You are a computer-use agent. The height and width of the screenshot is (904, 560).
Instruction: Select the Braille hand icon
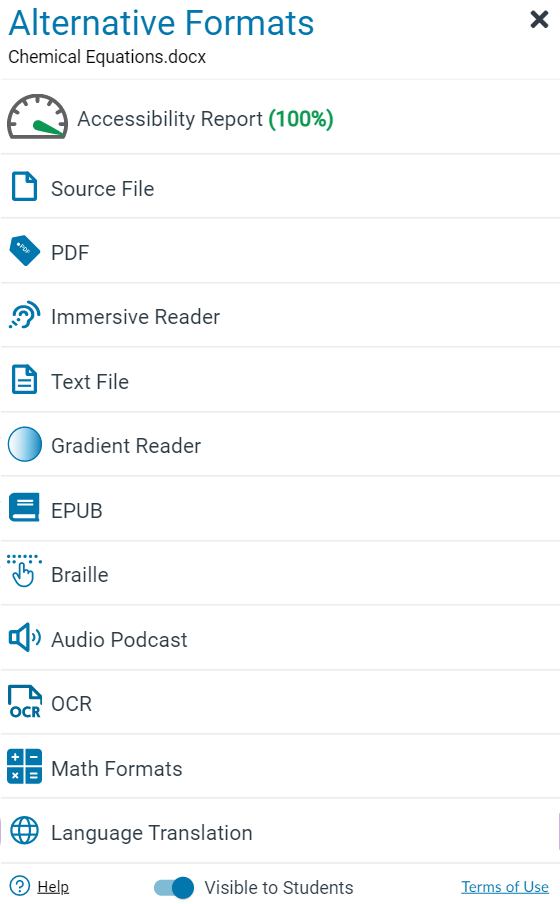tap(24, 571)
